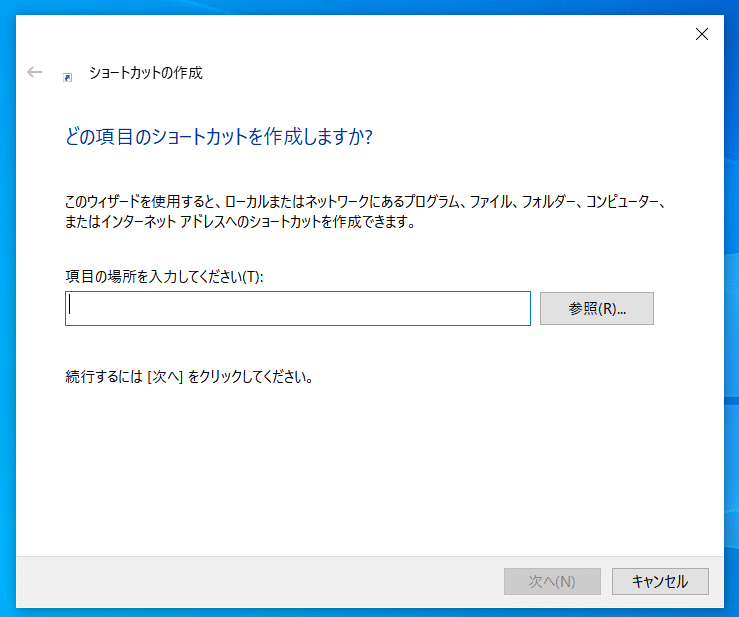This screenshot has height=617, width=739.
Task: Close the shortcut wizard with the X button
Action: pyautogui.click(x=702, y=34)
